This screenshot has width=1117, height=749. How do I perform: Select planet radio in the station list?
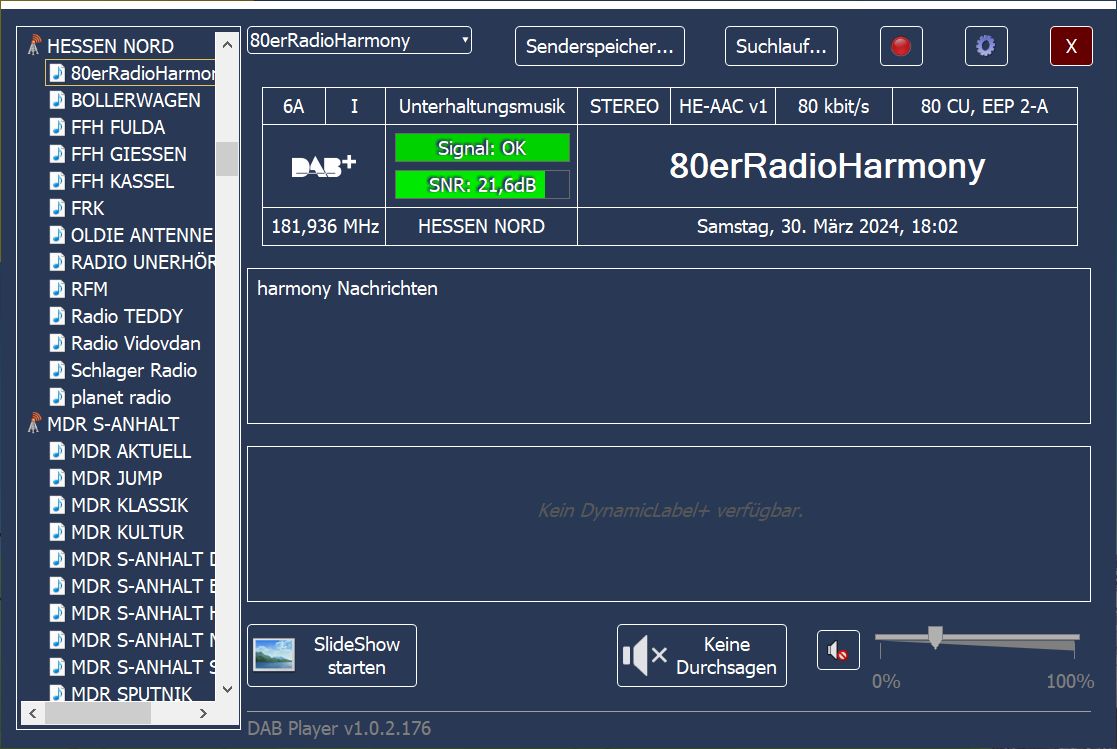tap(120, 397)
